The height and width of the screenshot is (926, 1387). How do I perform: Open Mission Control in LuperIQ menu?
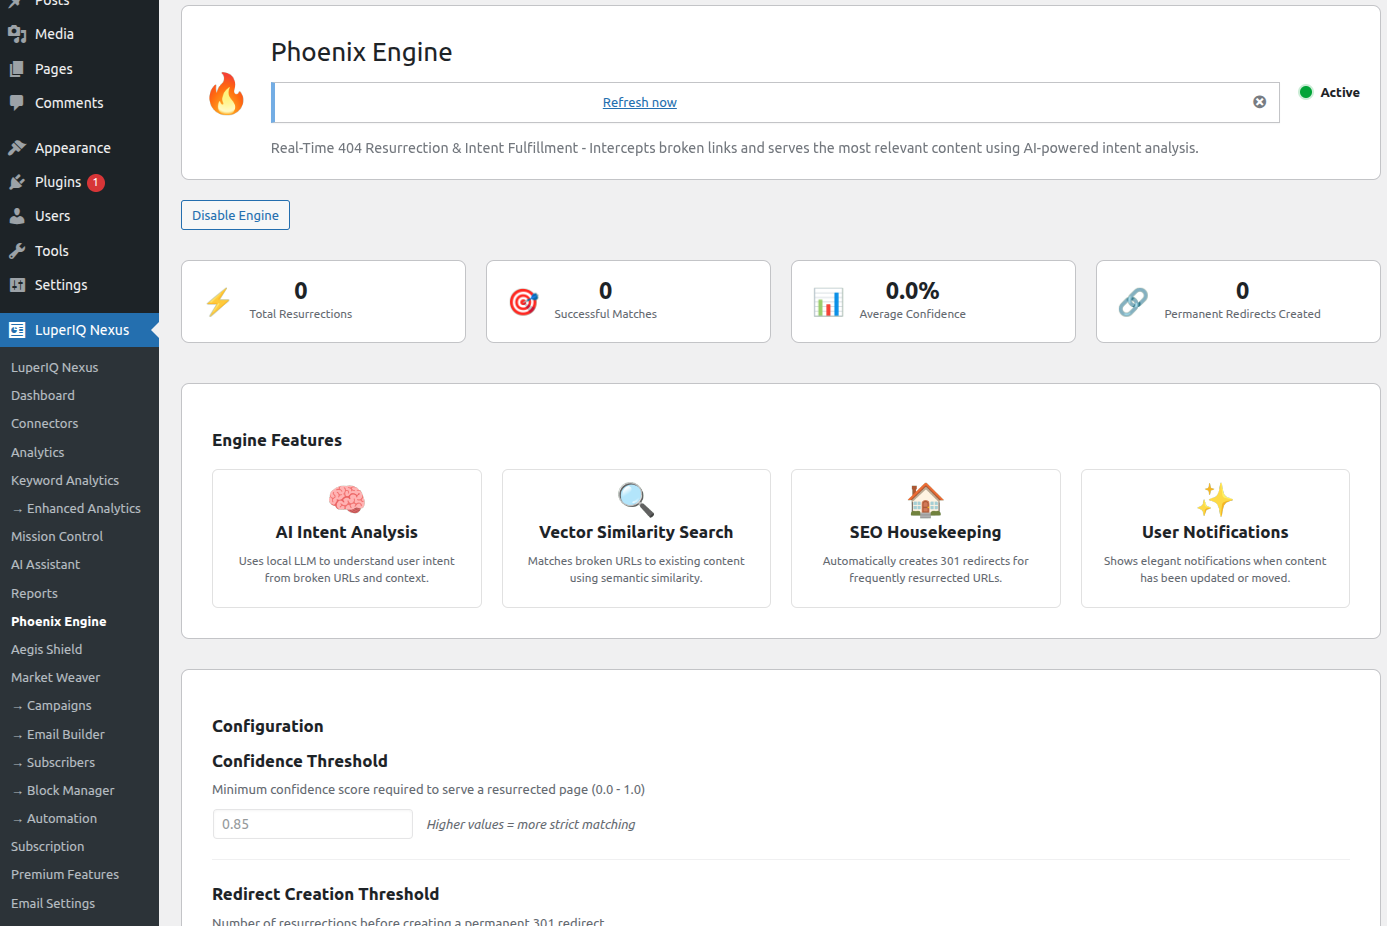pyautogui.click(x=57, y=536)
